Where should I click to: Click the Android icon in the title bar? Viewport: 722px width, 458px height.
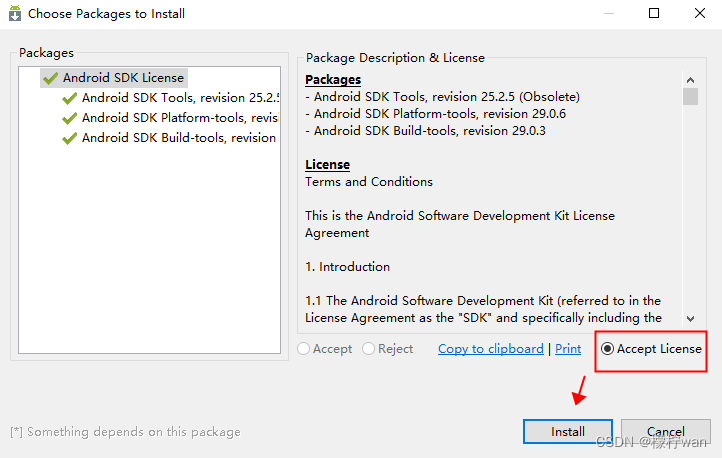coord(15,14)
